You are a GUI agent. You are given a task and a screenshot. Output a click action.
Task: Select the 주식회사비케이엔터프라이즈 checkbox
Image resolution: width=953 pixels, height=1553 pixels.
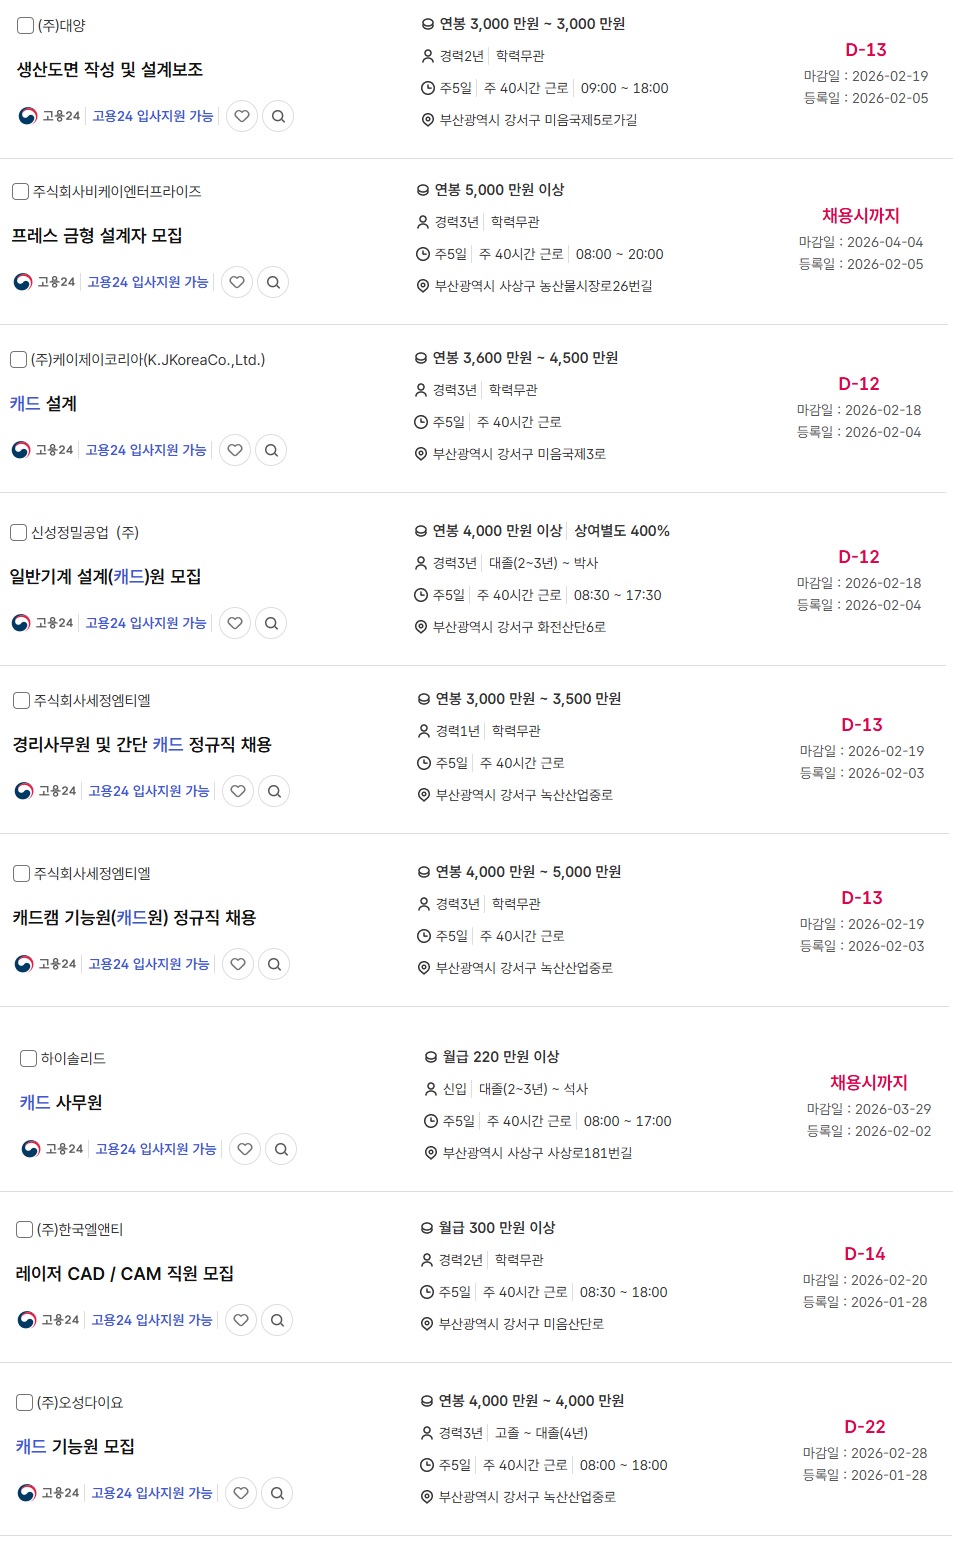21,191
